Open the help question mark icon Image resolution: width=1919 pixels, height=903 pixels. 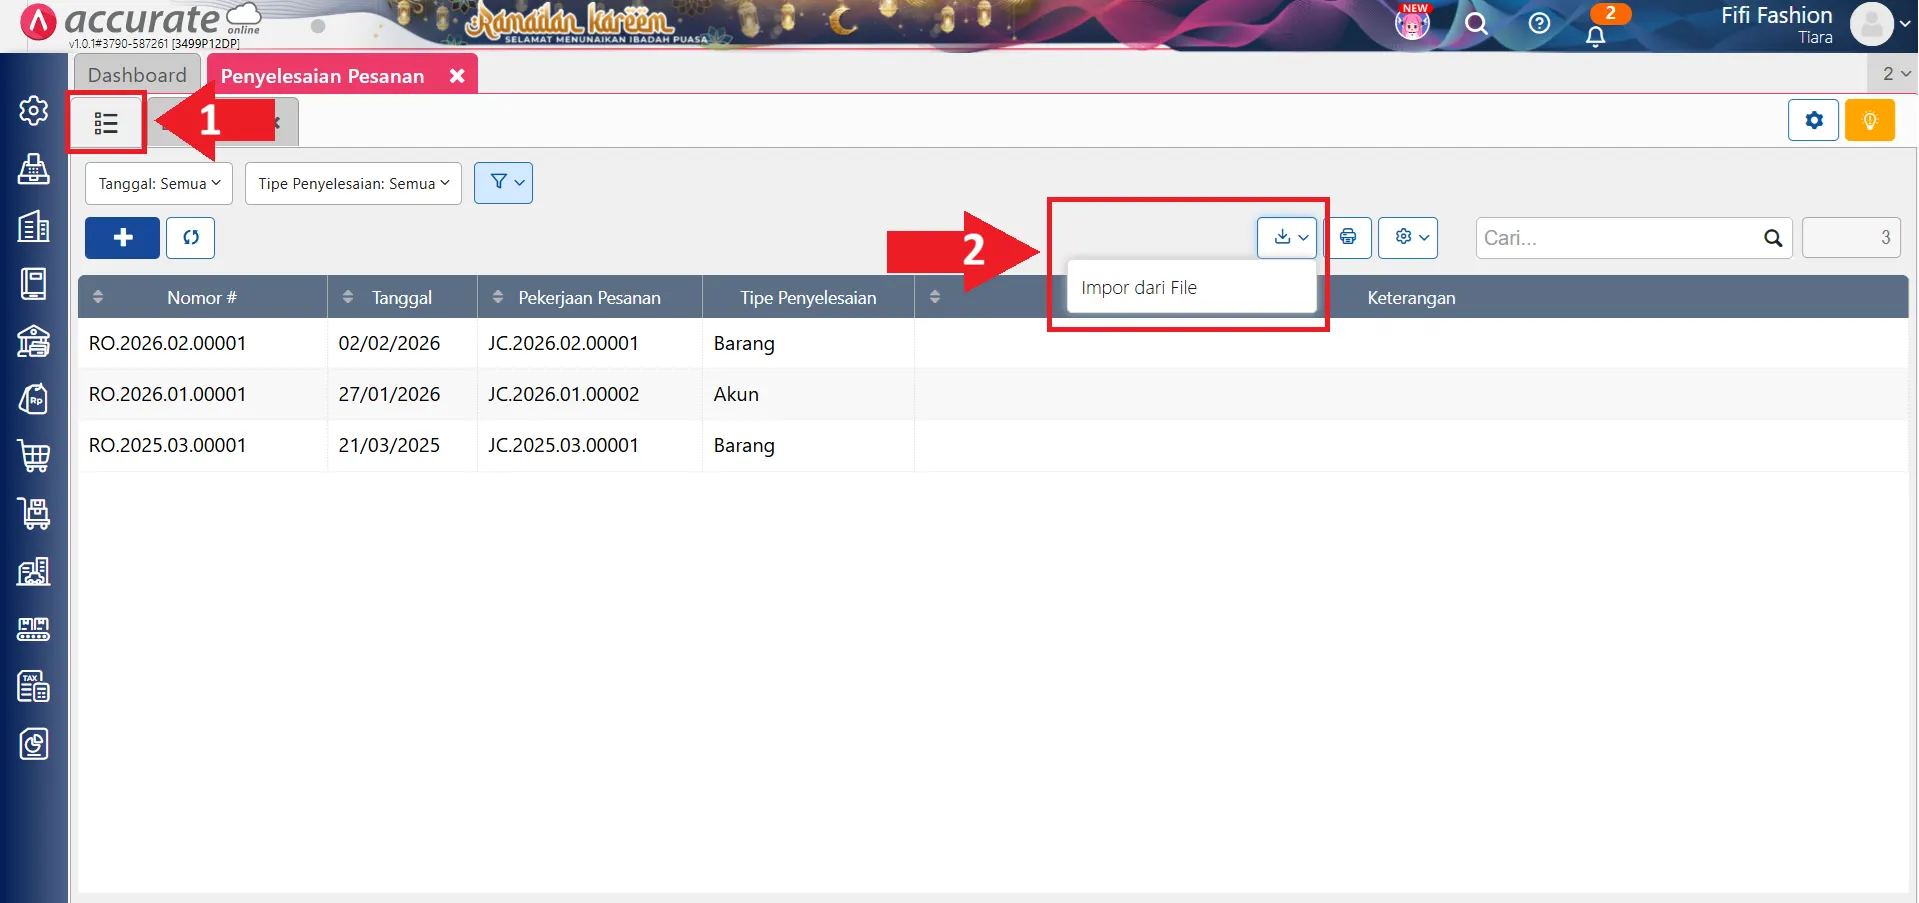[x=1539, y=23]
